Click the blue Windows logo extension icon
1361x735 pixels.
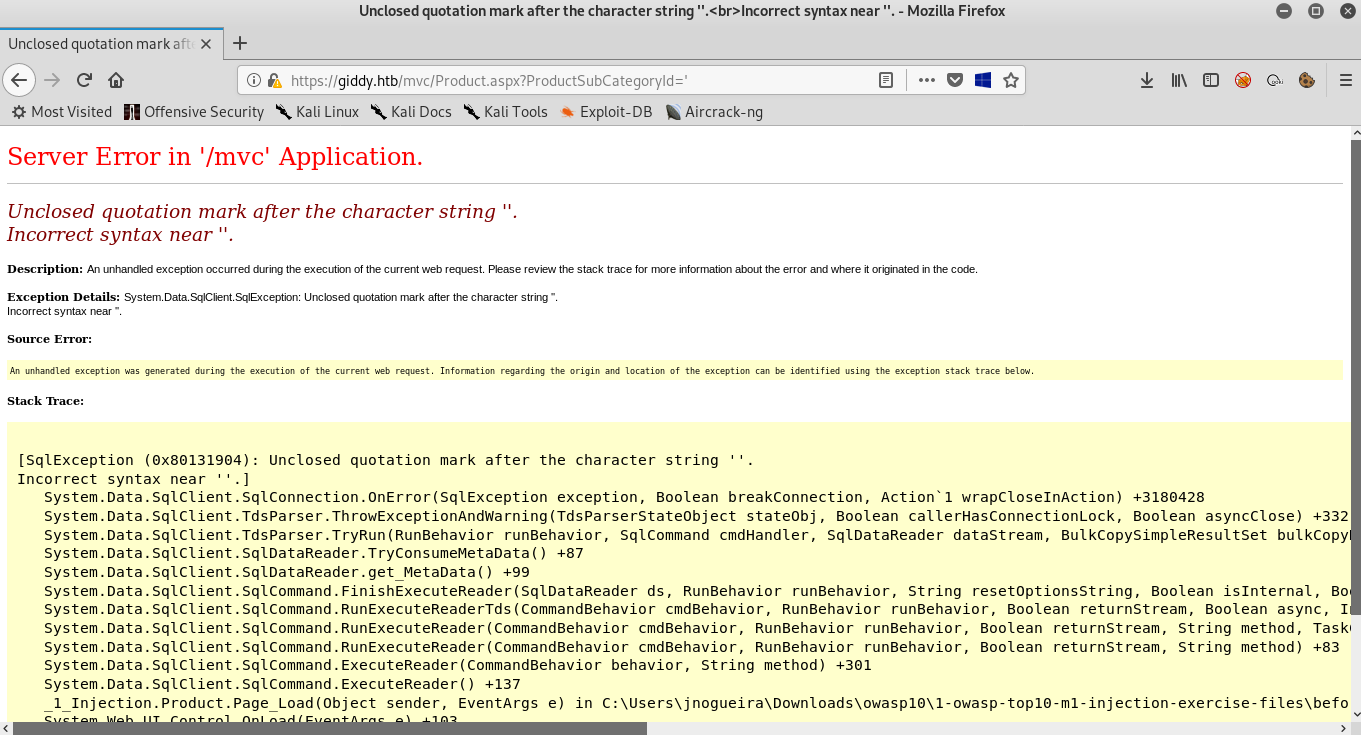pos(982,80)
